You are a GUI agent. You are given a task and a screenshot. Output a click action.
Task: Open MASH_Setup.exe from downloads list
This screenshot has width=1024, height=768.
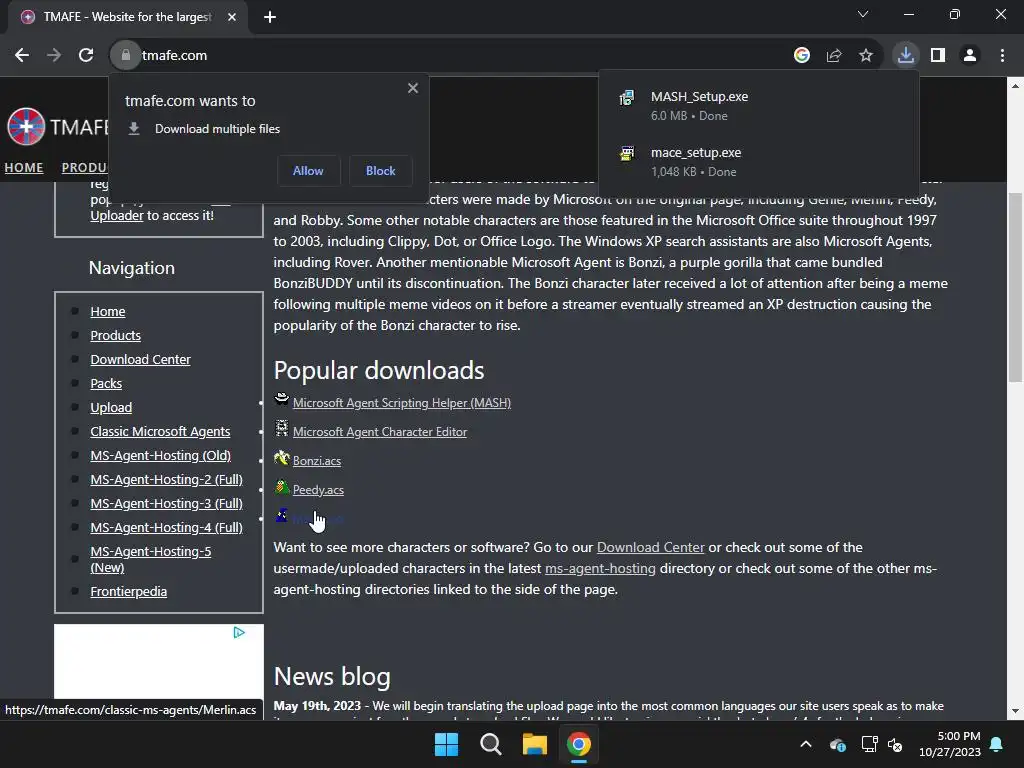click(758, 105)
